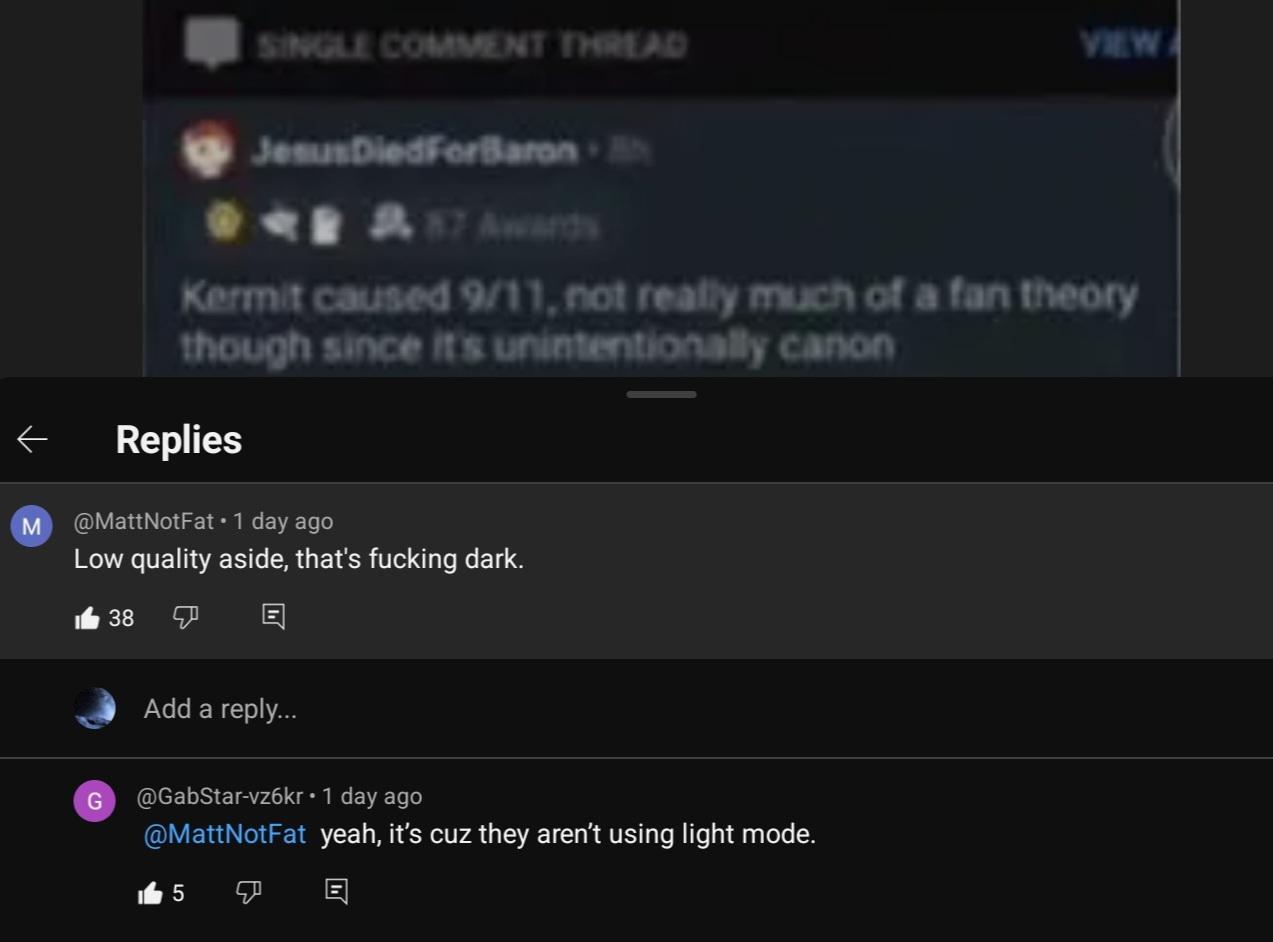1273x942 pixels.
Task: Open @MattNotFat channel from username
Action: (x=144, y=521)
